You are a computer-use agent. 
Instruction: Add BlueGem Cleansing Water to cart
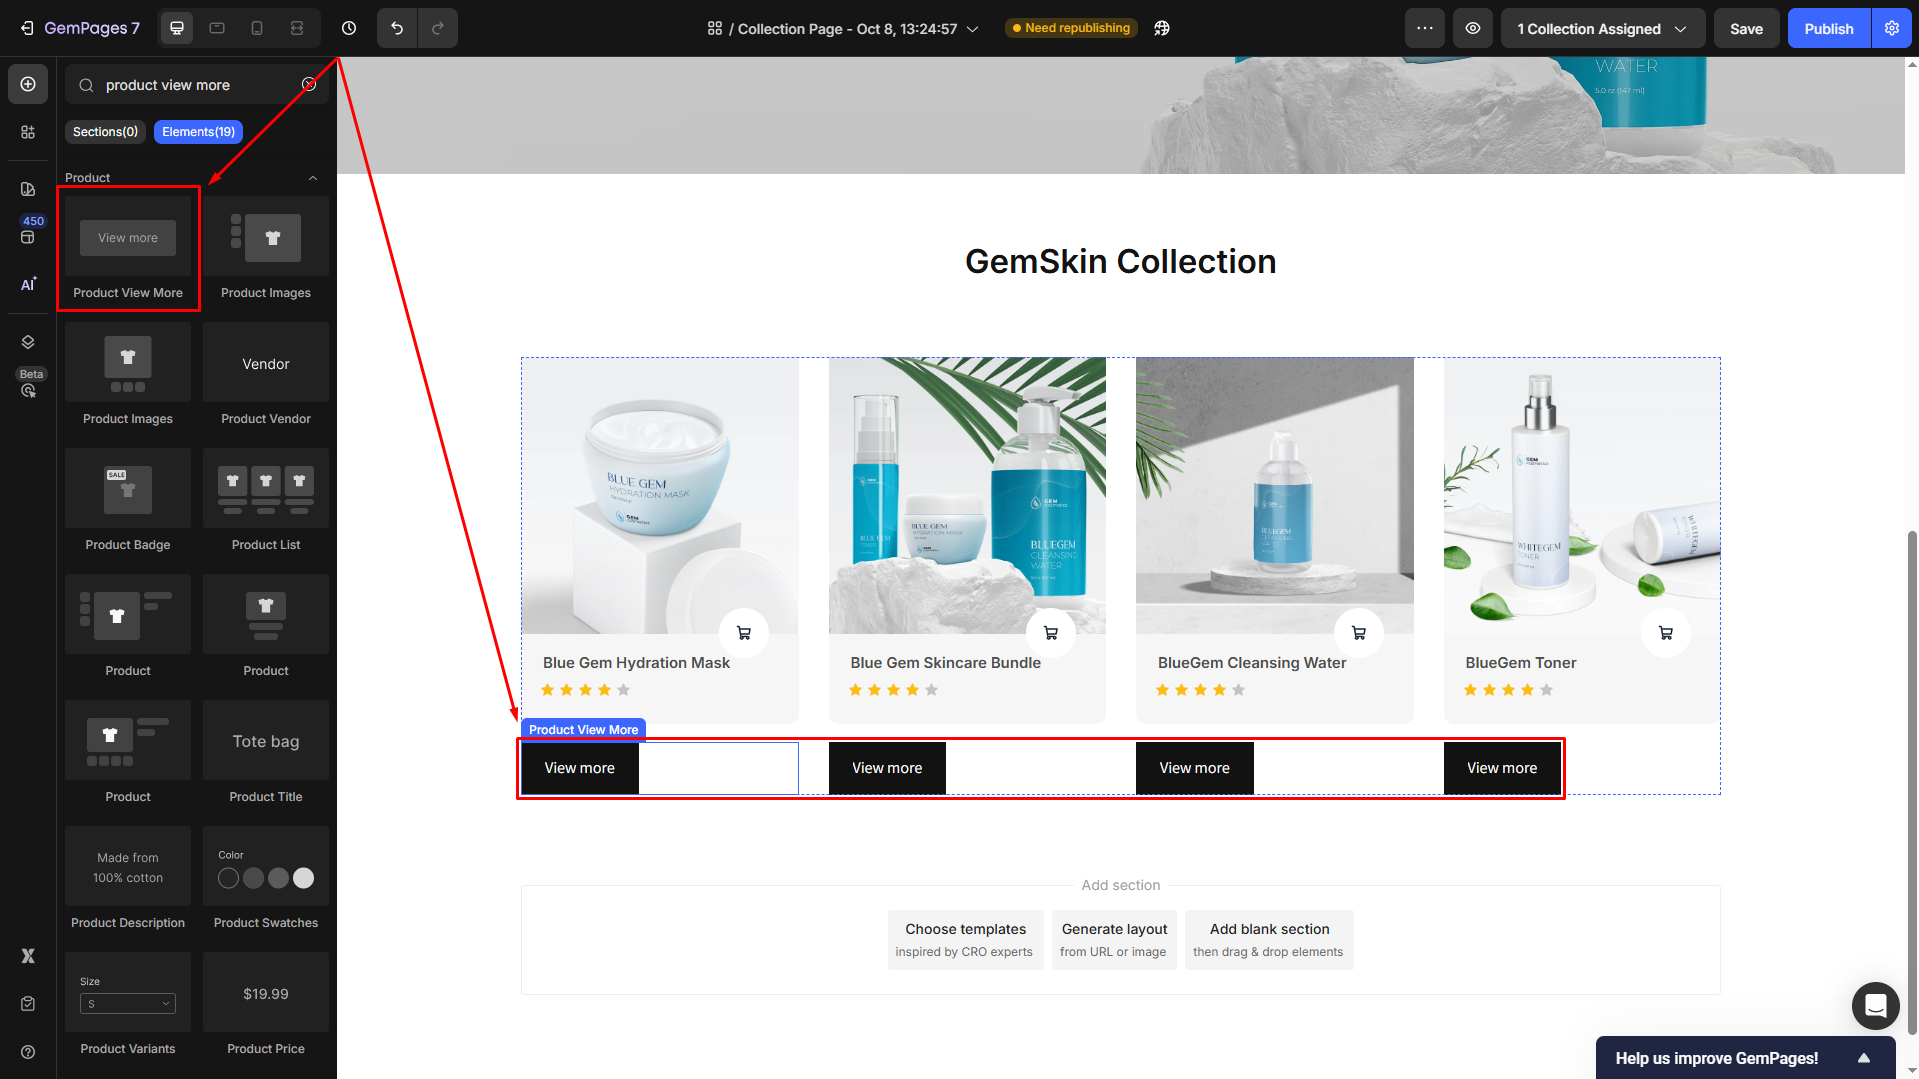pos(1359,633)
